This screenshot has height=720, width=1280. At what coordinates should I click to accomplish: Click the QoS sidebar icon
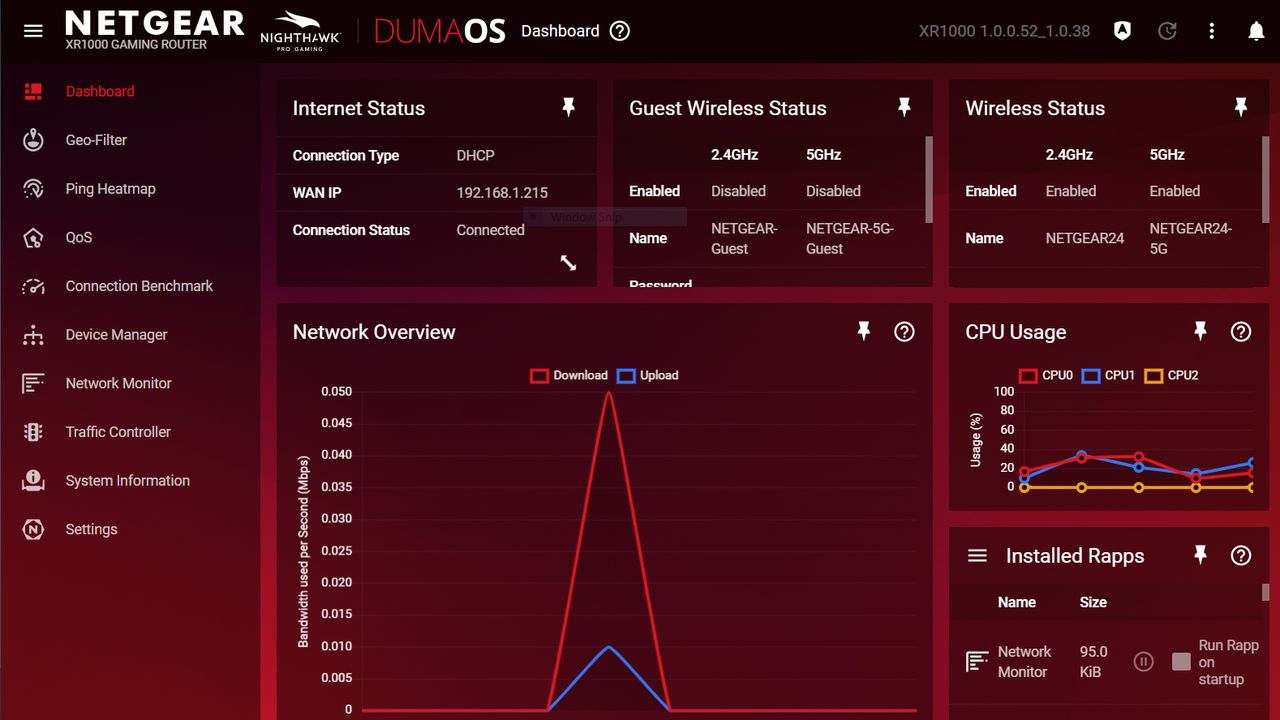tap(33, 238)
